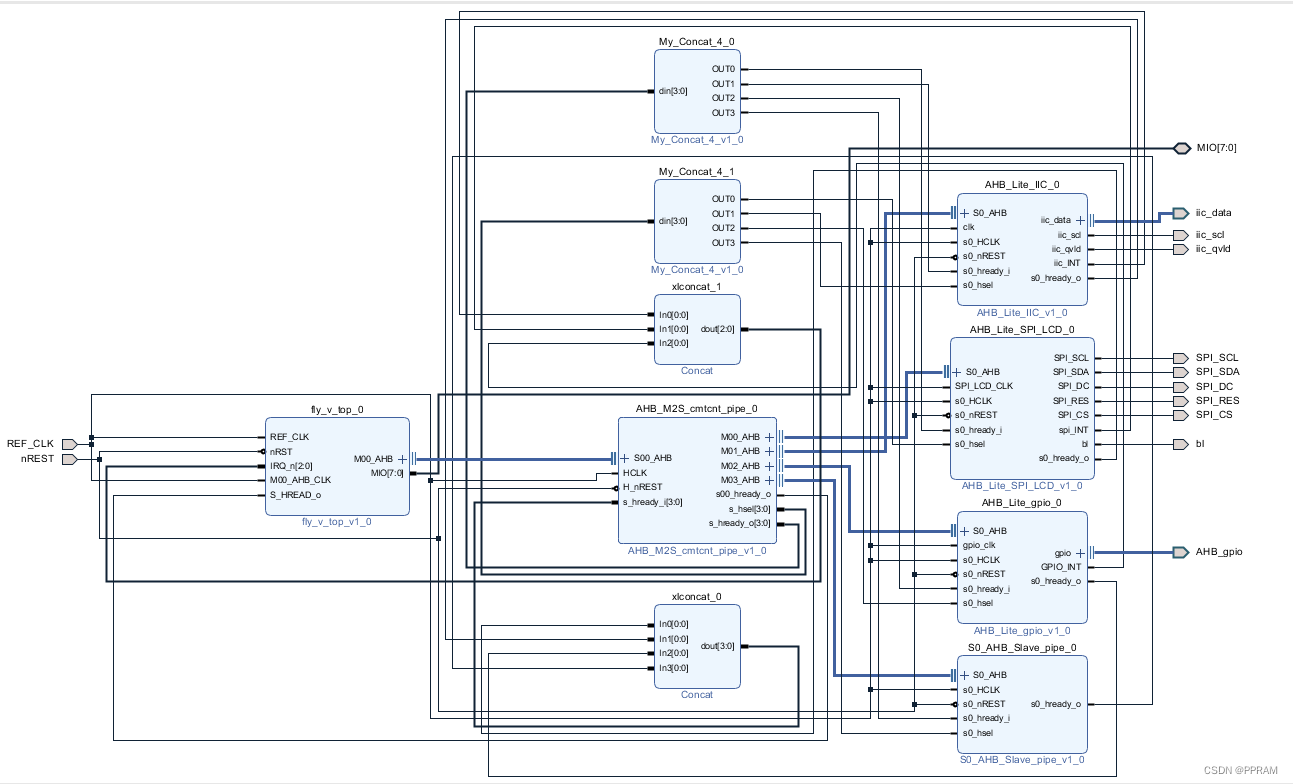This screenshot has width=1293, height=784.
Task: Expand the S0_AHB interface on AHB_Lite_IIC_0
Action: click(965, 213)
